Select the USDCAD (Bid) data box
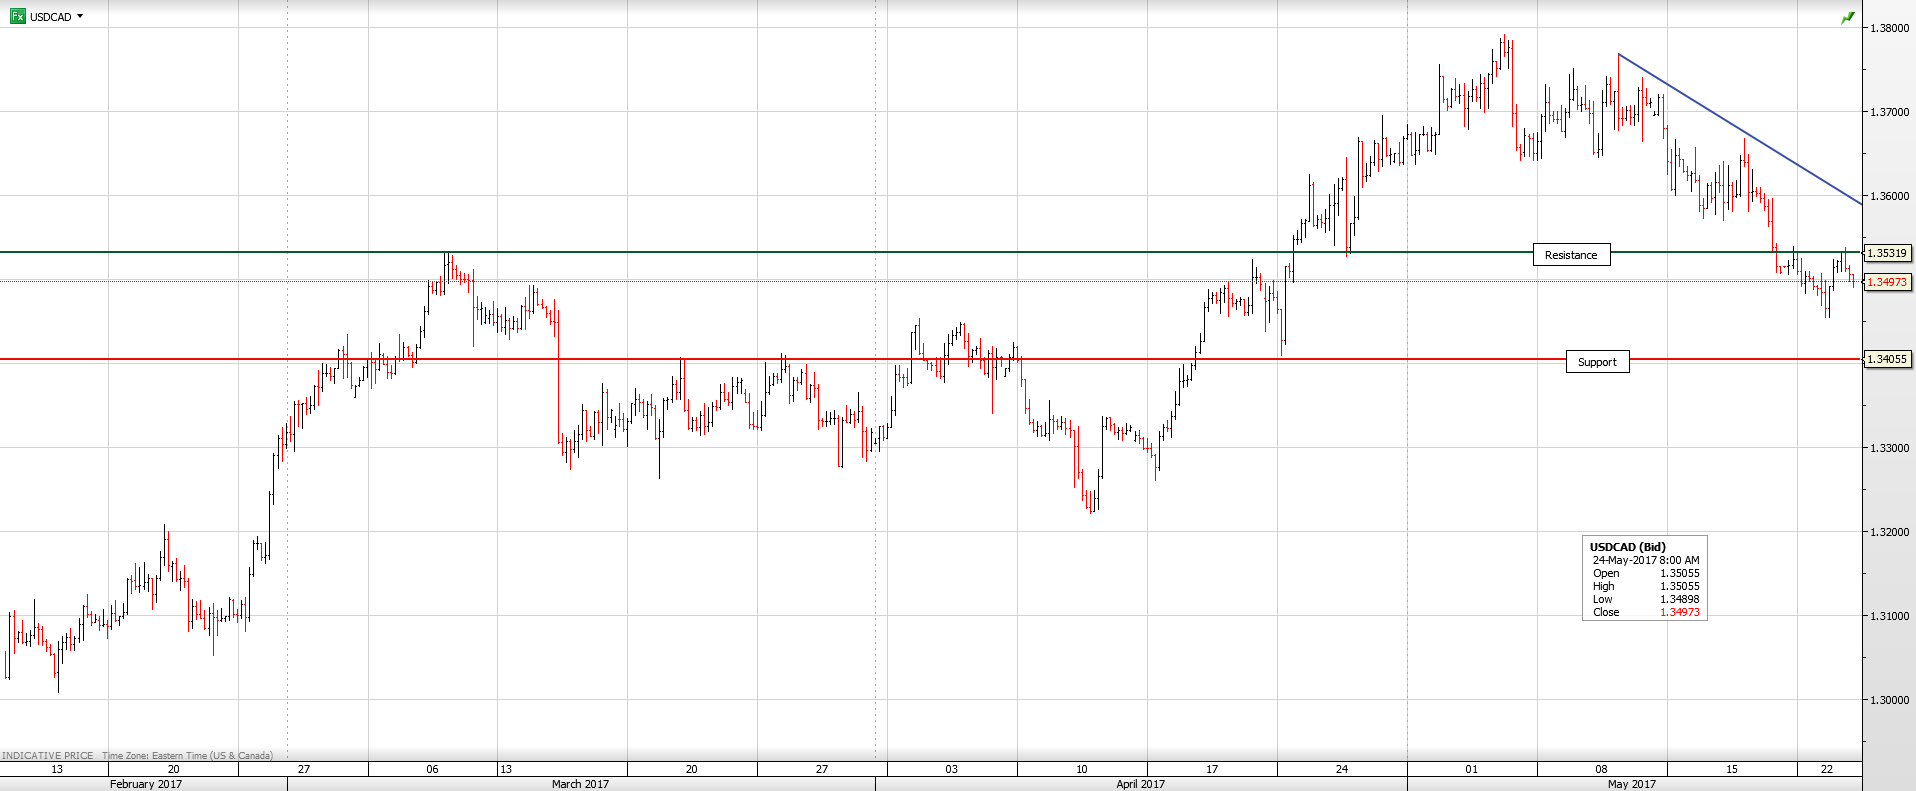 [1643, 578]
